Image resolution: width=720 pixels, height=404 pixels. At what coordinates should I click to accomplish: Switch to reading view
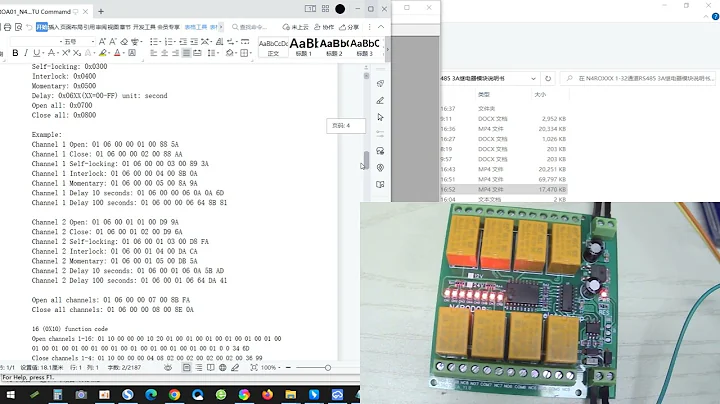(210, 367)
